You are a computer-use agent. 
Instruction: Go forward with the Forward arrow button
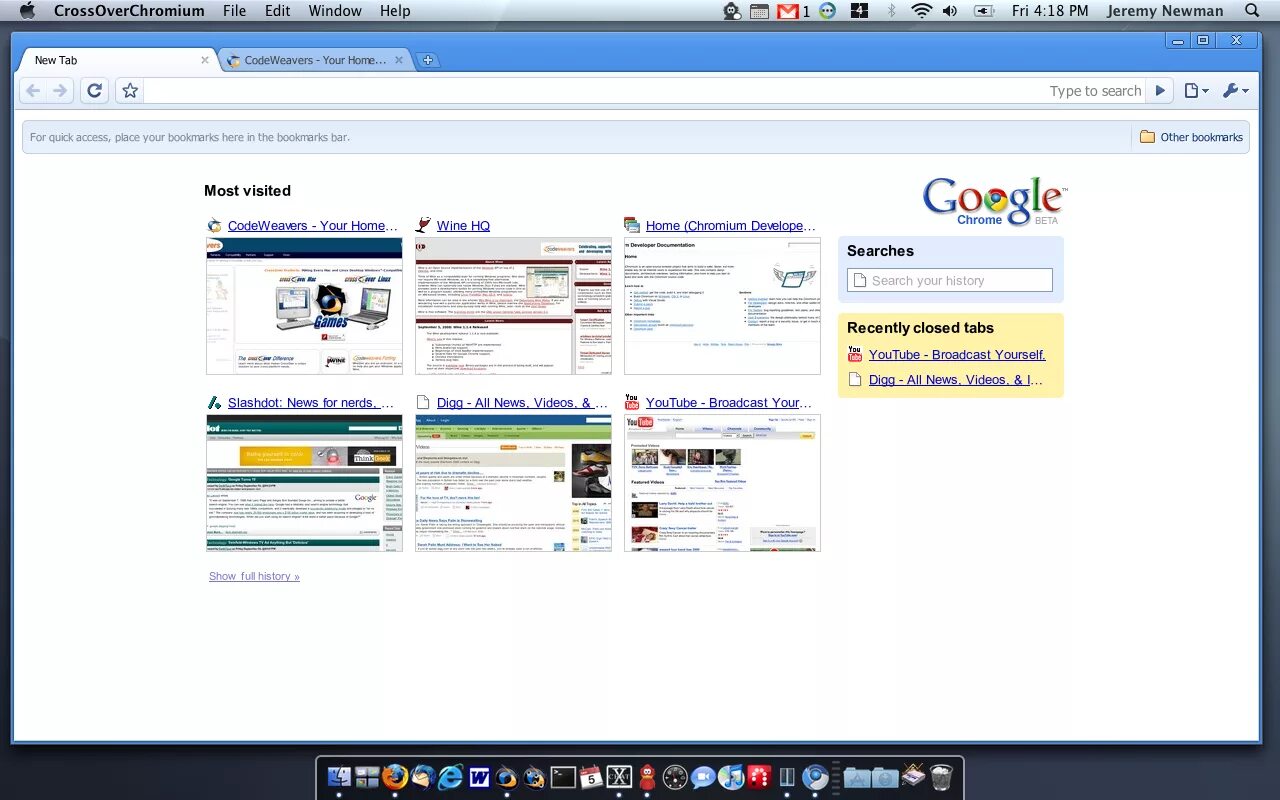click(x=60, y=91)
